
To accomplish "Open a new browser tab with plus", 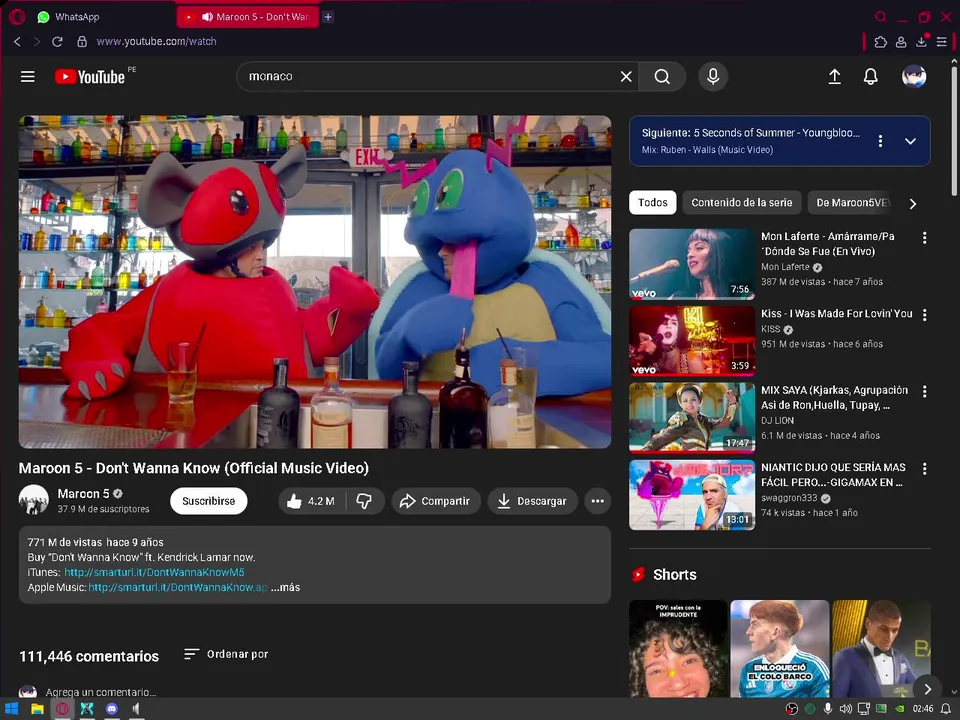I will tap(328, 17).
